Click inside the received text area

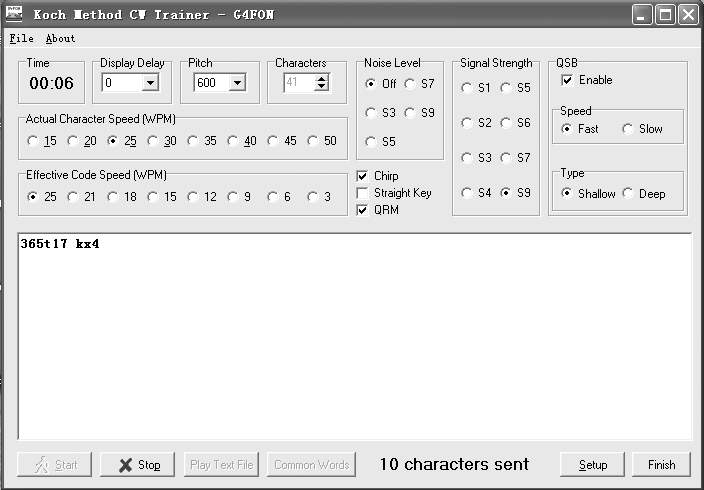tap(354, 340)
